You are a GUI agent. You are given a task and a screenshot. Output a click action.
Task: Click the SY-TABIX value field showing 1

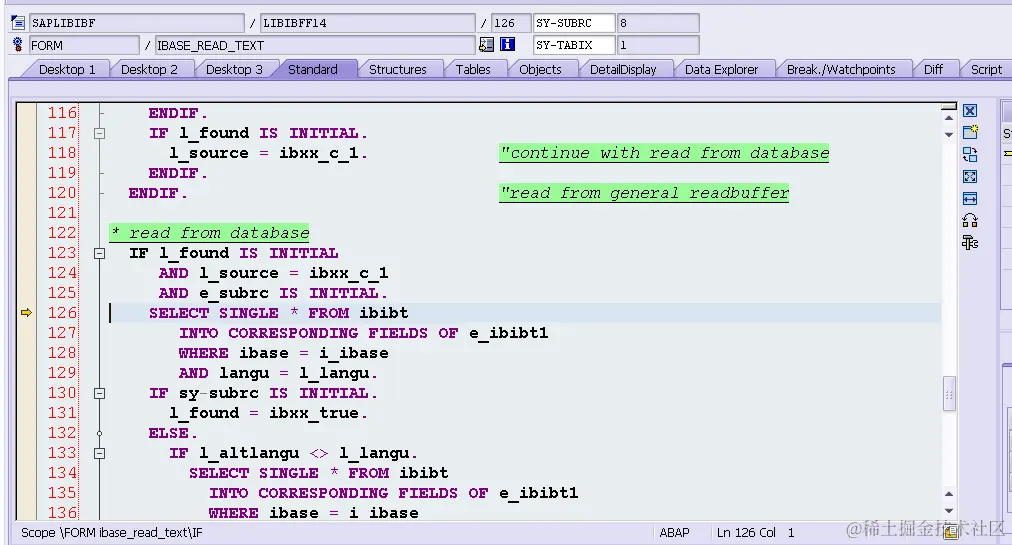658,45
